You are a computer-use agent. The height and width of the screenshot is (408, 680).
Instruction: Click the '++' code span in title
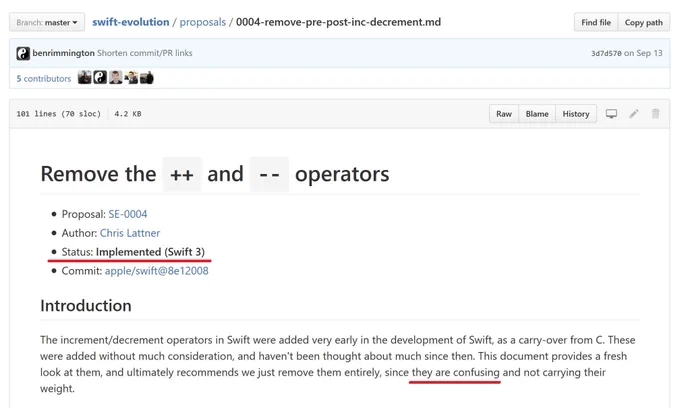click(182, 174)
